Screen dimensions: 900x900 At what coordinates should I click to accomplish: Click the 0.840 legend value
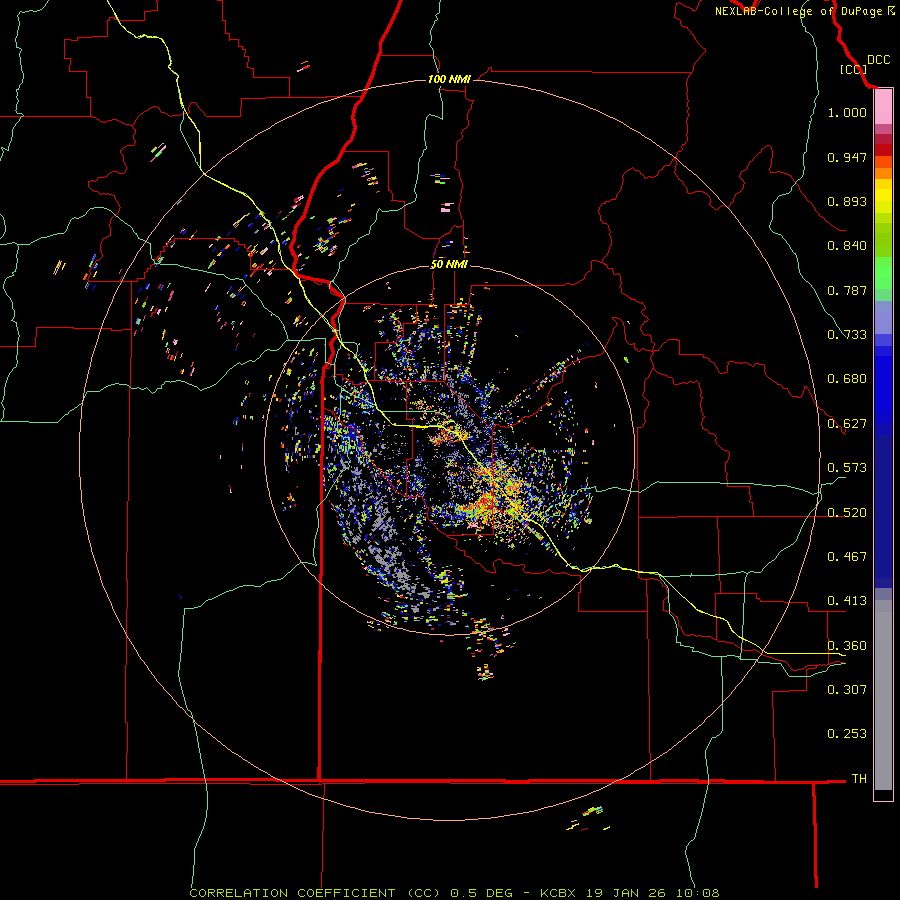coord(847,246)
